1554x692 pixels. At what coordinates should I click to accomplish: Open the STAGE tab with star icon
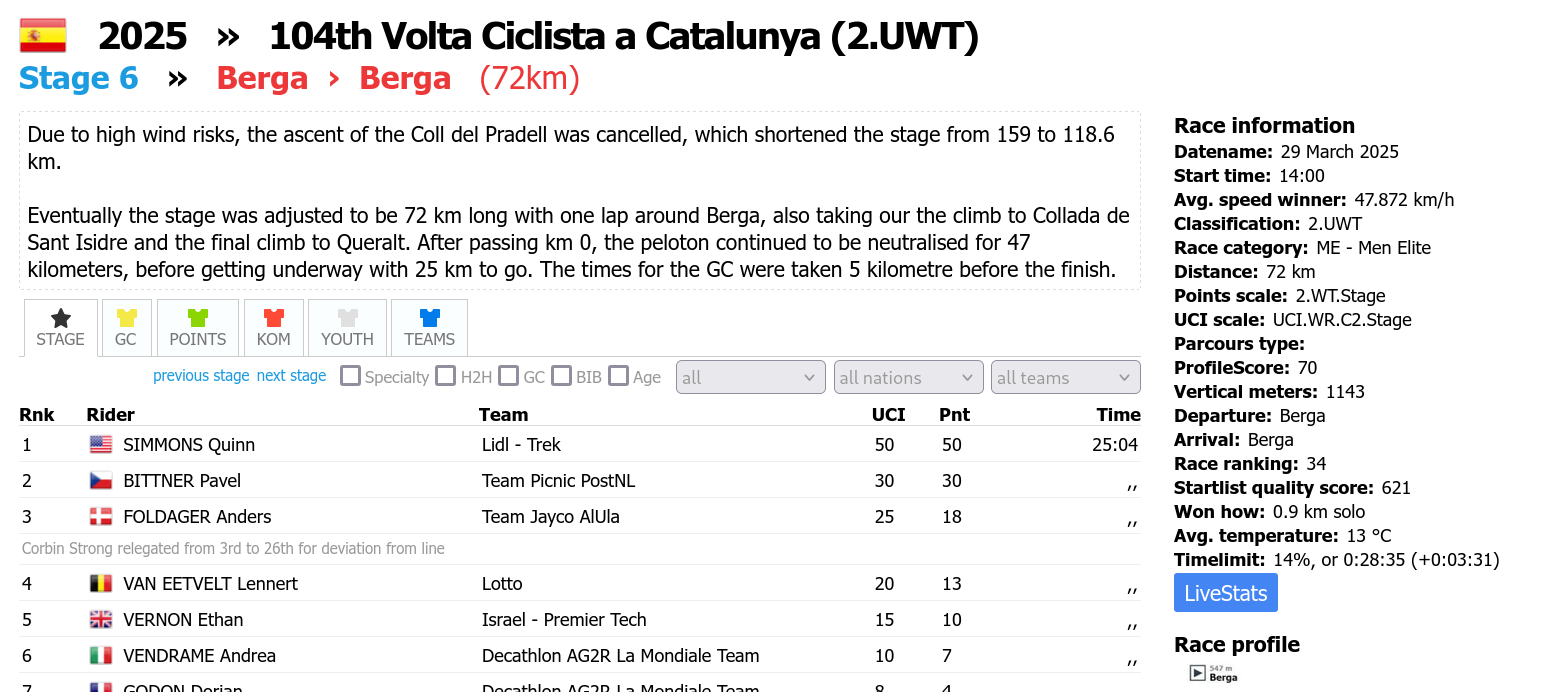61,328
